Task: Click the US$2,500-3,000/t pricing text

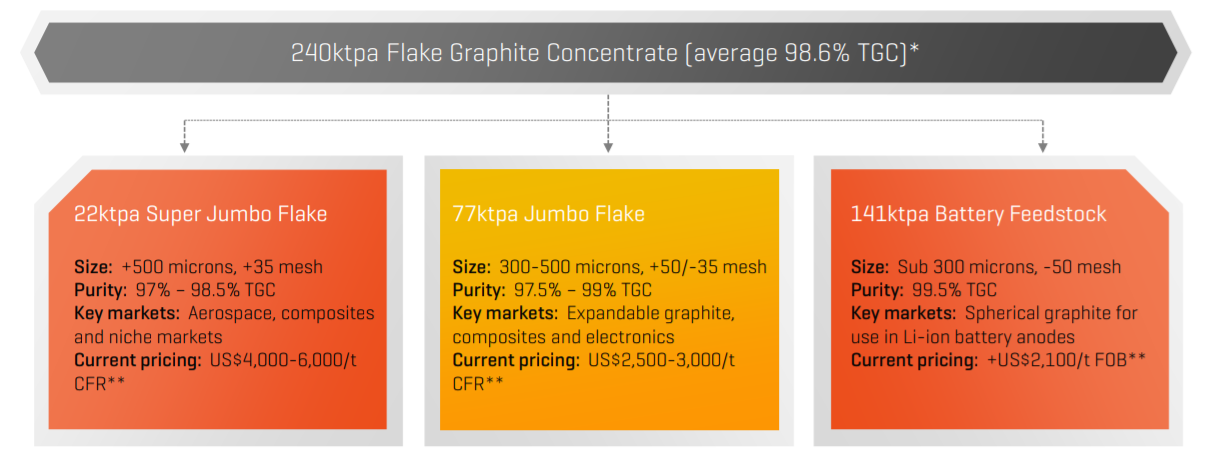Action: coord(663,361)
